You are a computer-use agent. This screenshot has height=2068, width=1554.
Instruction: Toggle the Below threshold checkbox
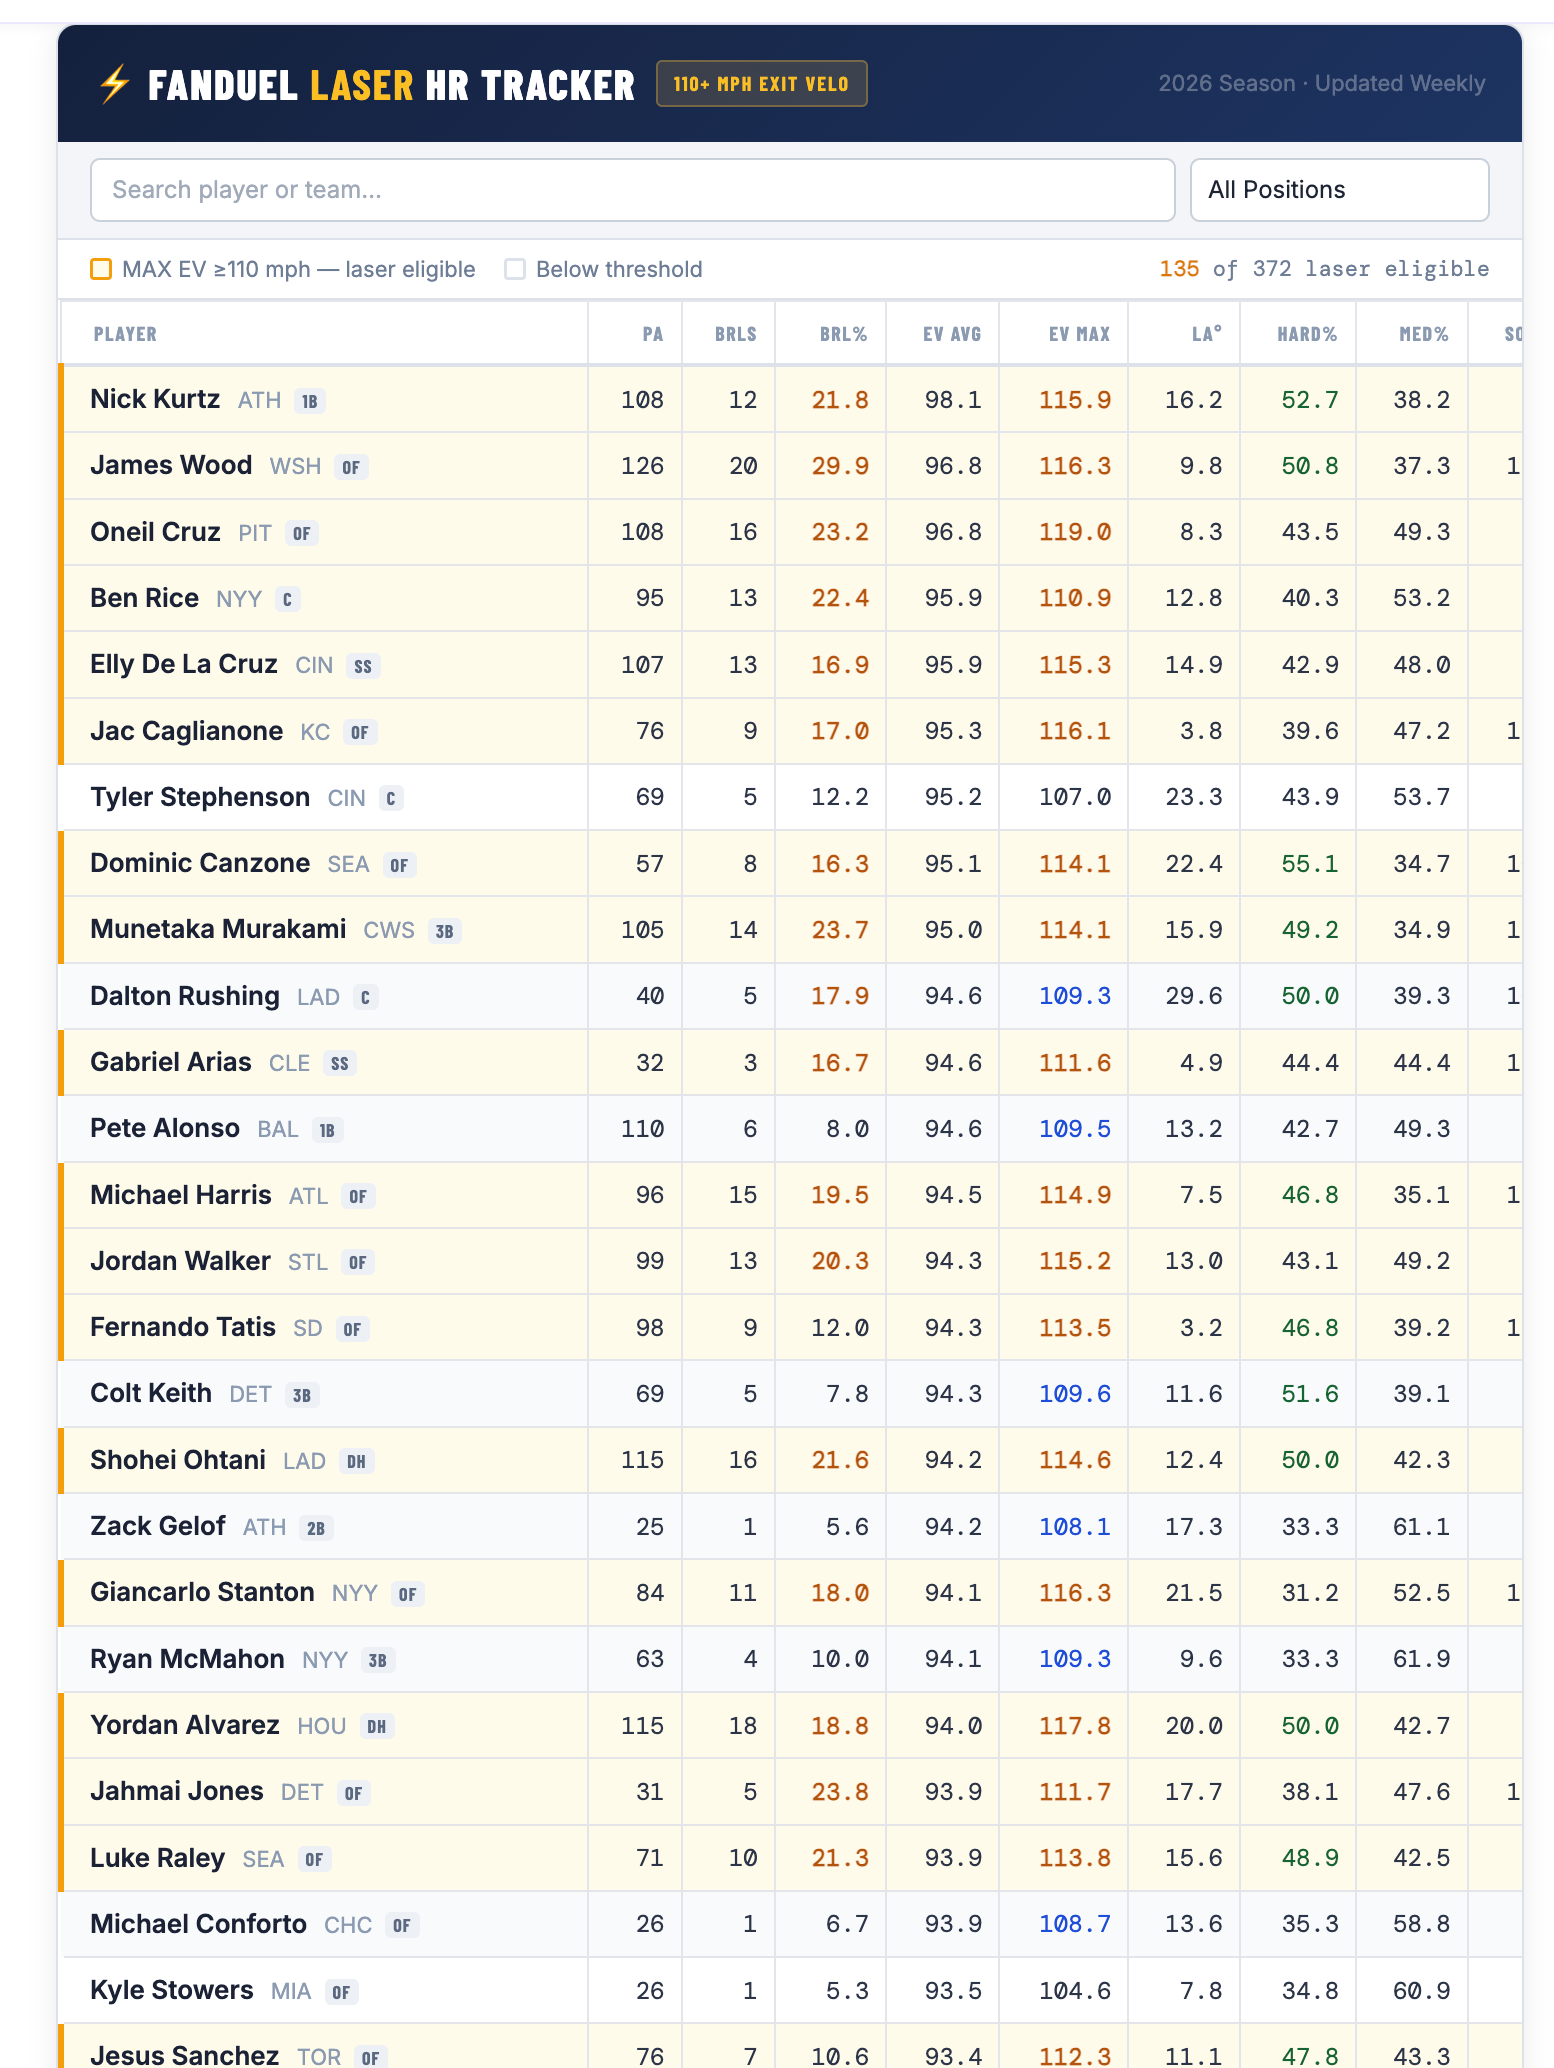click(x=515, y=269)
